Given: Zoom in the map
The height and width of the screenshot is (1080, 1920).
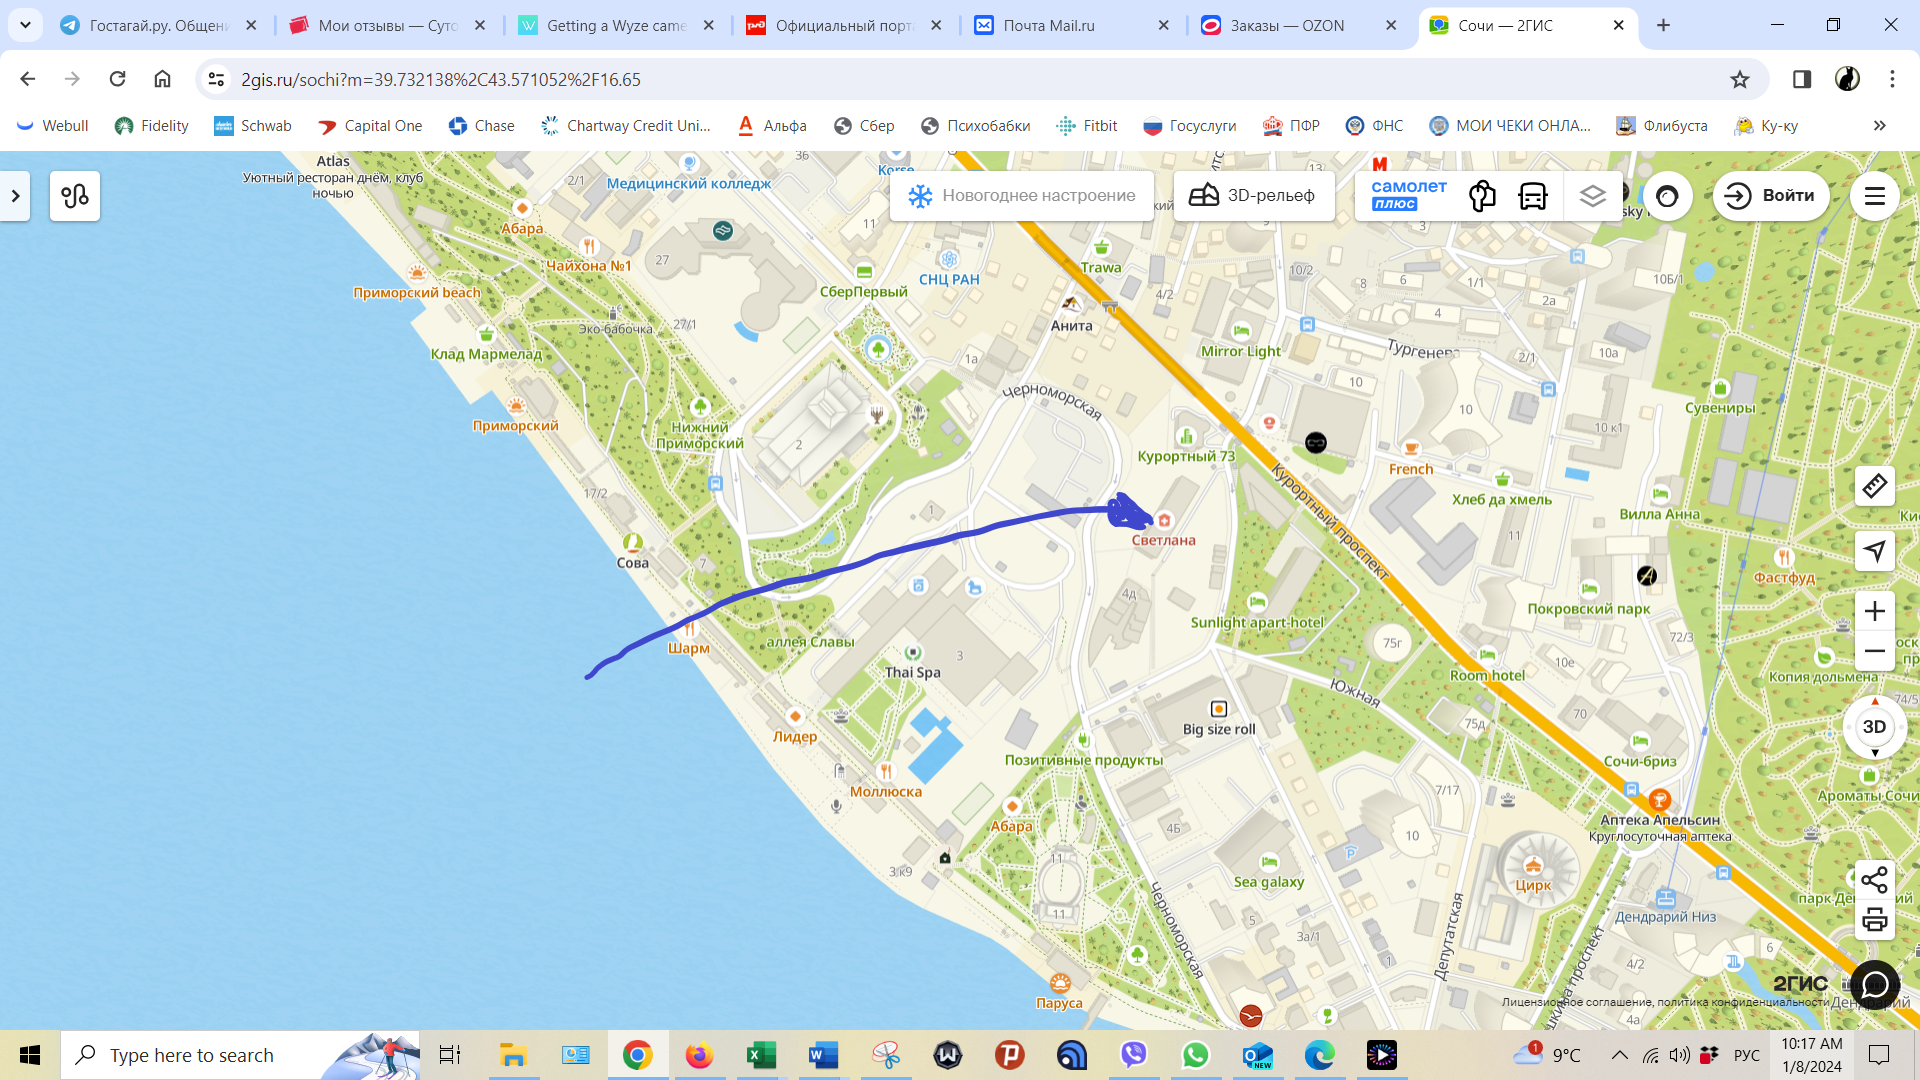Looking at the screenshot, I should pos(1874,611).
